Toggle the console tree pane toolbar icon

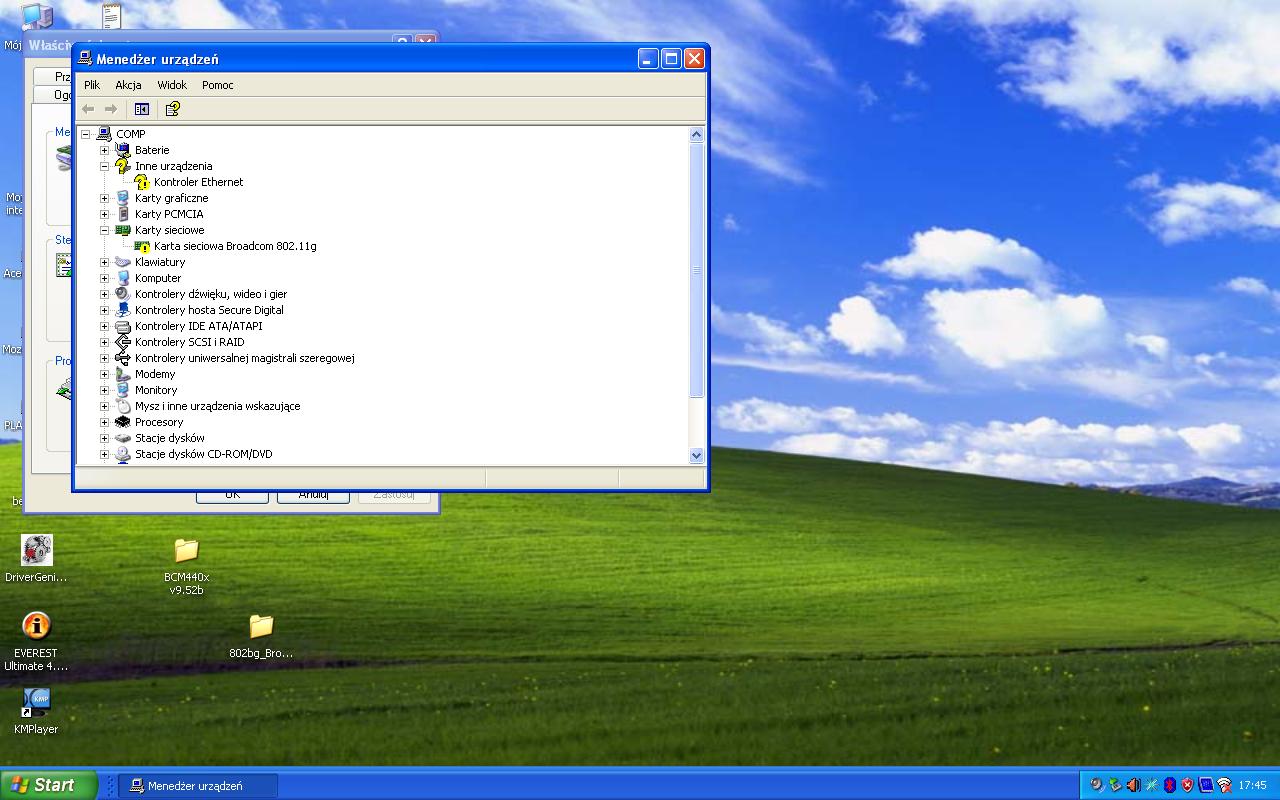click(x=142, y=109)
